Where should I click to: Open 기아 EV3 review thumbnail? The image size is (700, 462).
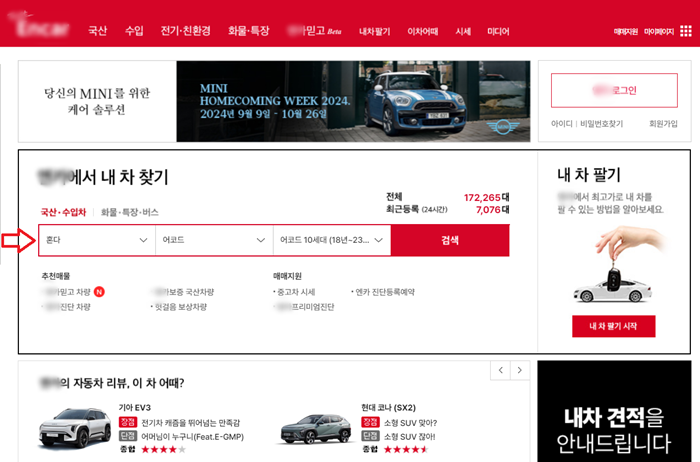pos(75,428)
